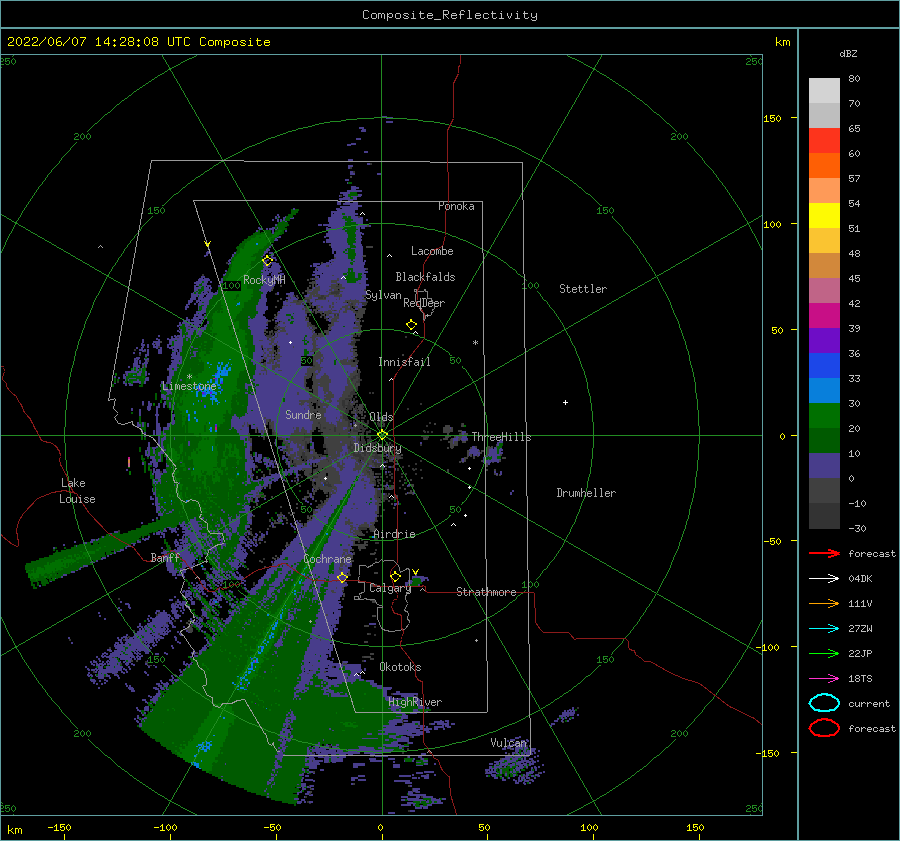Click the Calgary city label
Screen dimensions: 900x841
(390, 588)
